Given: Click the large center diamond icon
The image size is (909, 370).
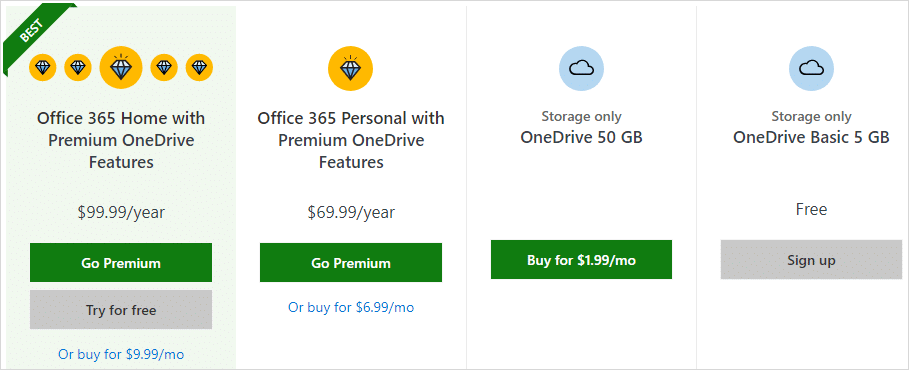Looking at the screenshot, I should 121,68.
